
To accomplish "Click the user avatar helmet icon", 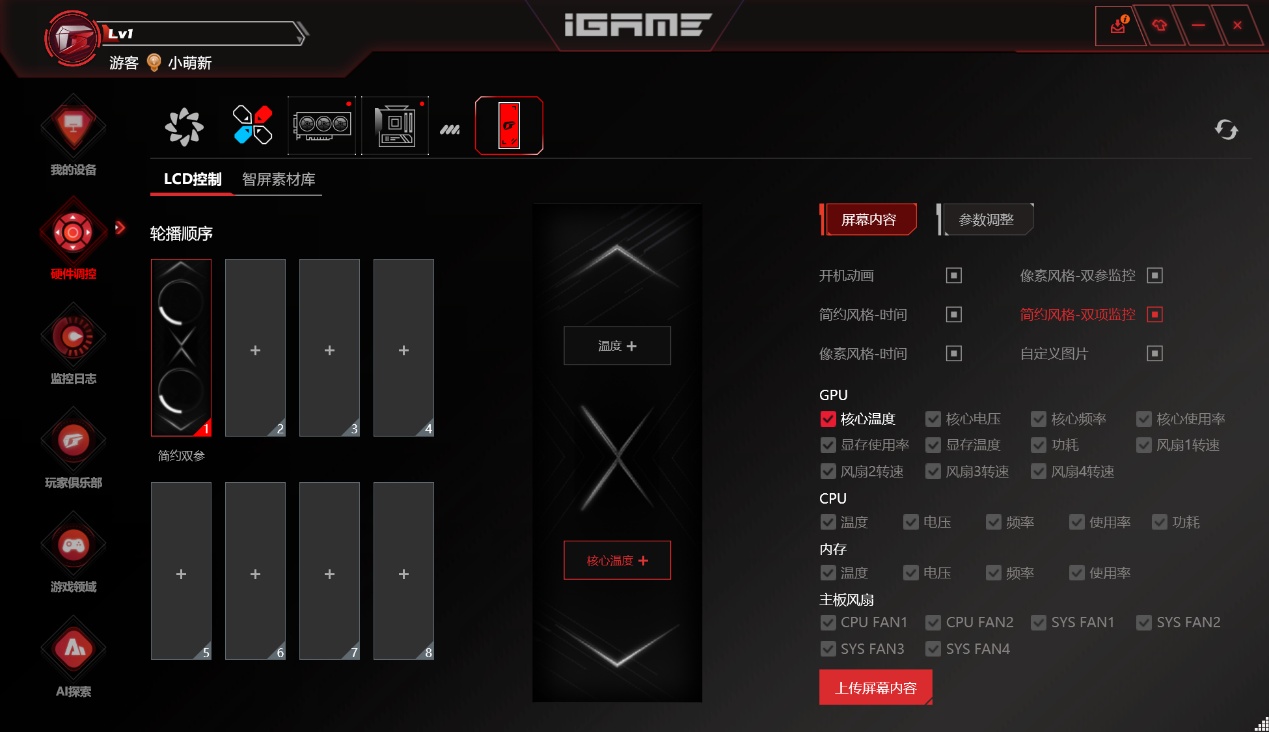I will (x=74, y=38).
